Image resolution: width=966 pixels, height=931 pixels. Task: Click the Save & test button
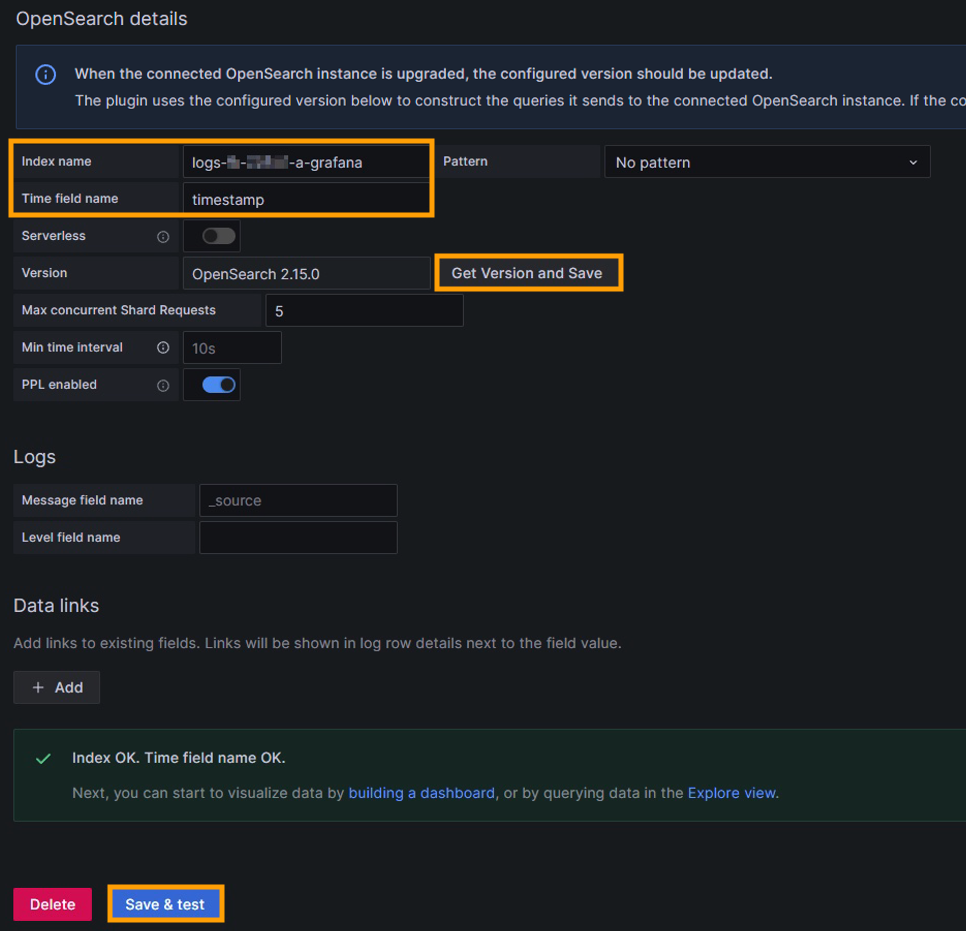click(165, 904)
